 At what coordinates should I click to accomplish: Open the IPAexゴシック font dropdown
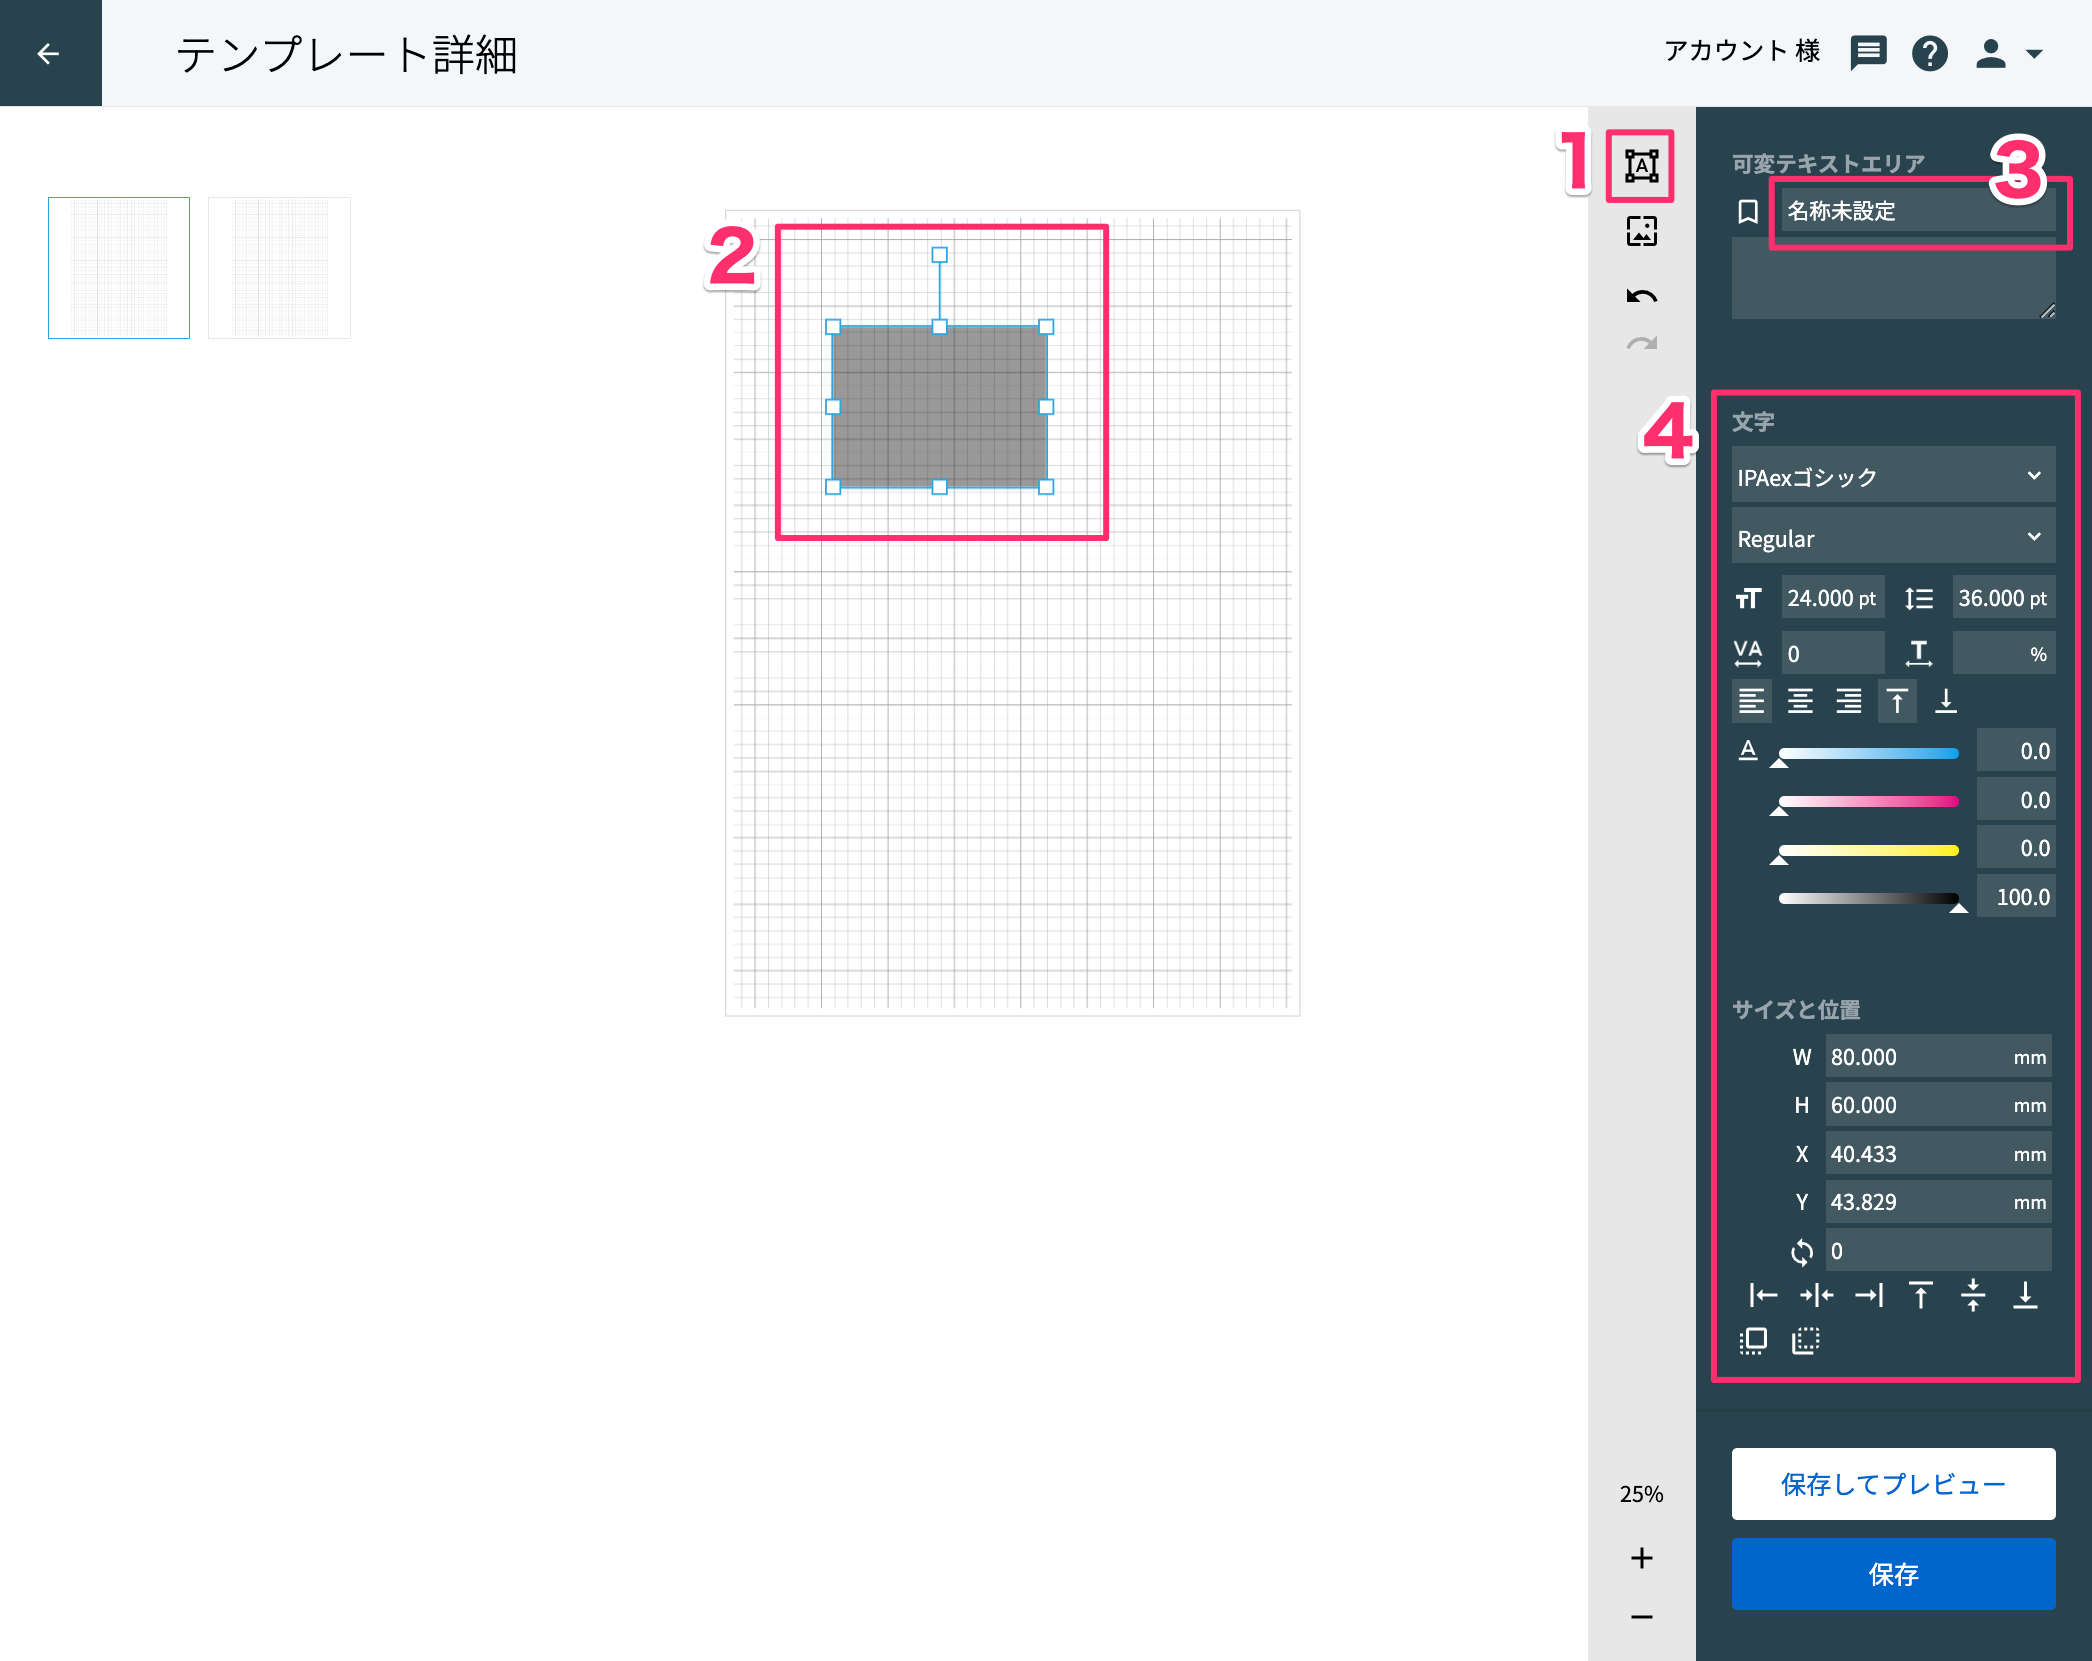[x=1893, y=476]
